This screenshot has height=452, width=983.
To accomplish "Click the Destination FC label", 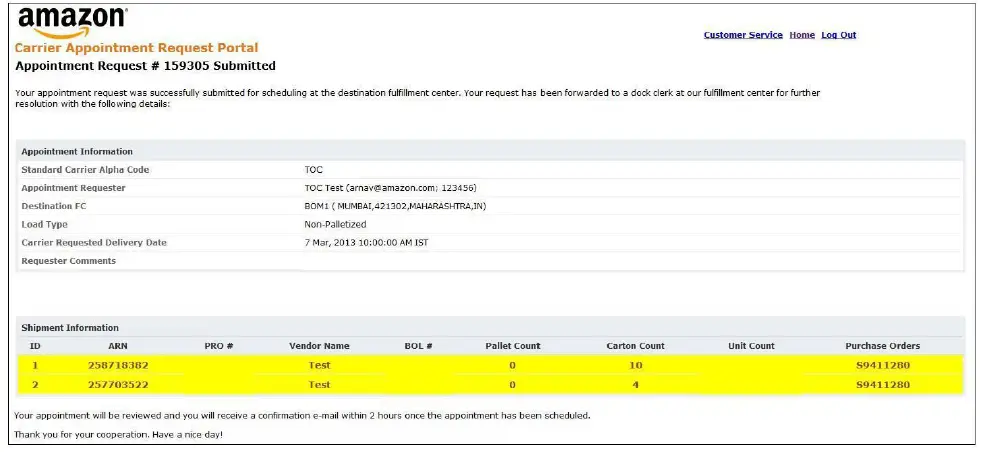I will pyautogui.click(x=54, y=206).
